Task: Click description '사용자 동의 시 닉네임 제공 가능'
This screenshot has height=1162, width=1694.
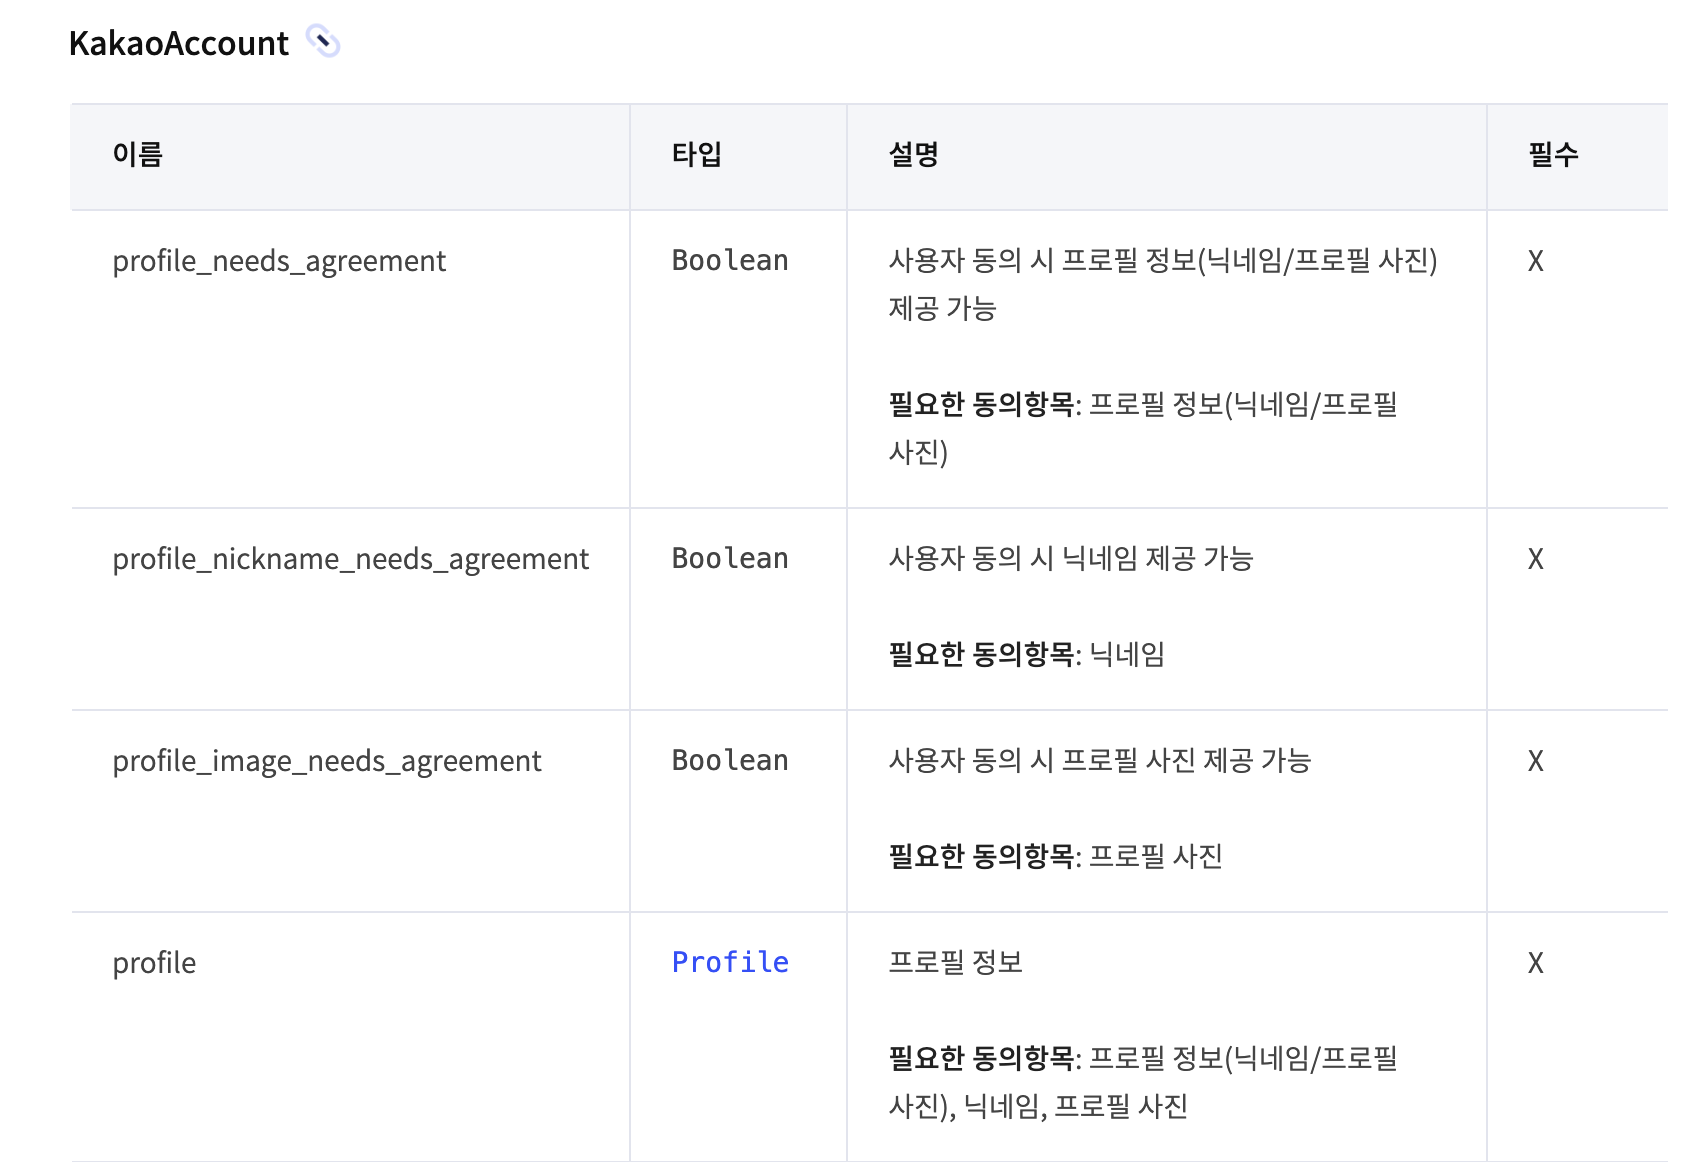Action: pos(1071,558)
